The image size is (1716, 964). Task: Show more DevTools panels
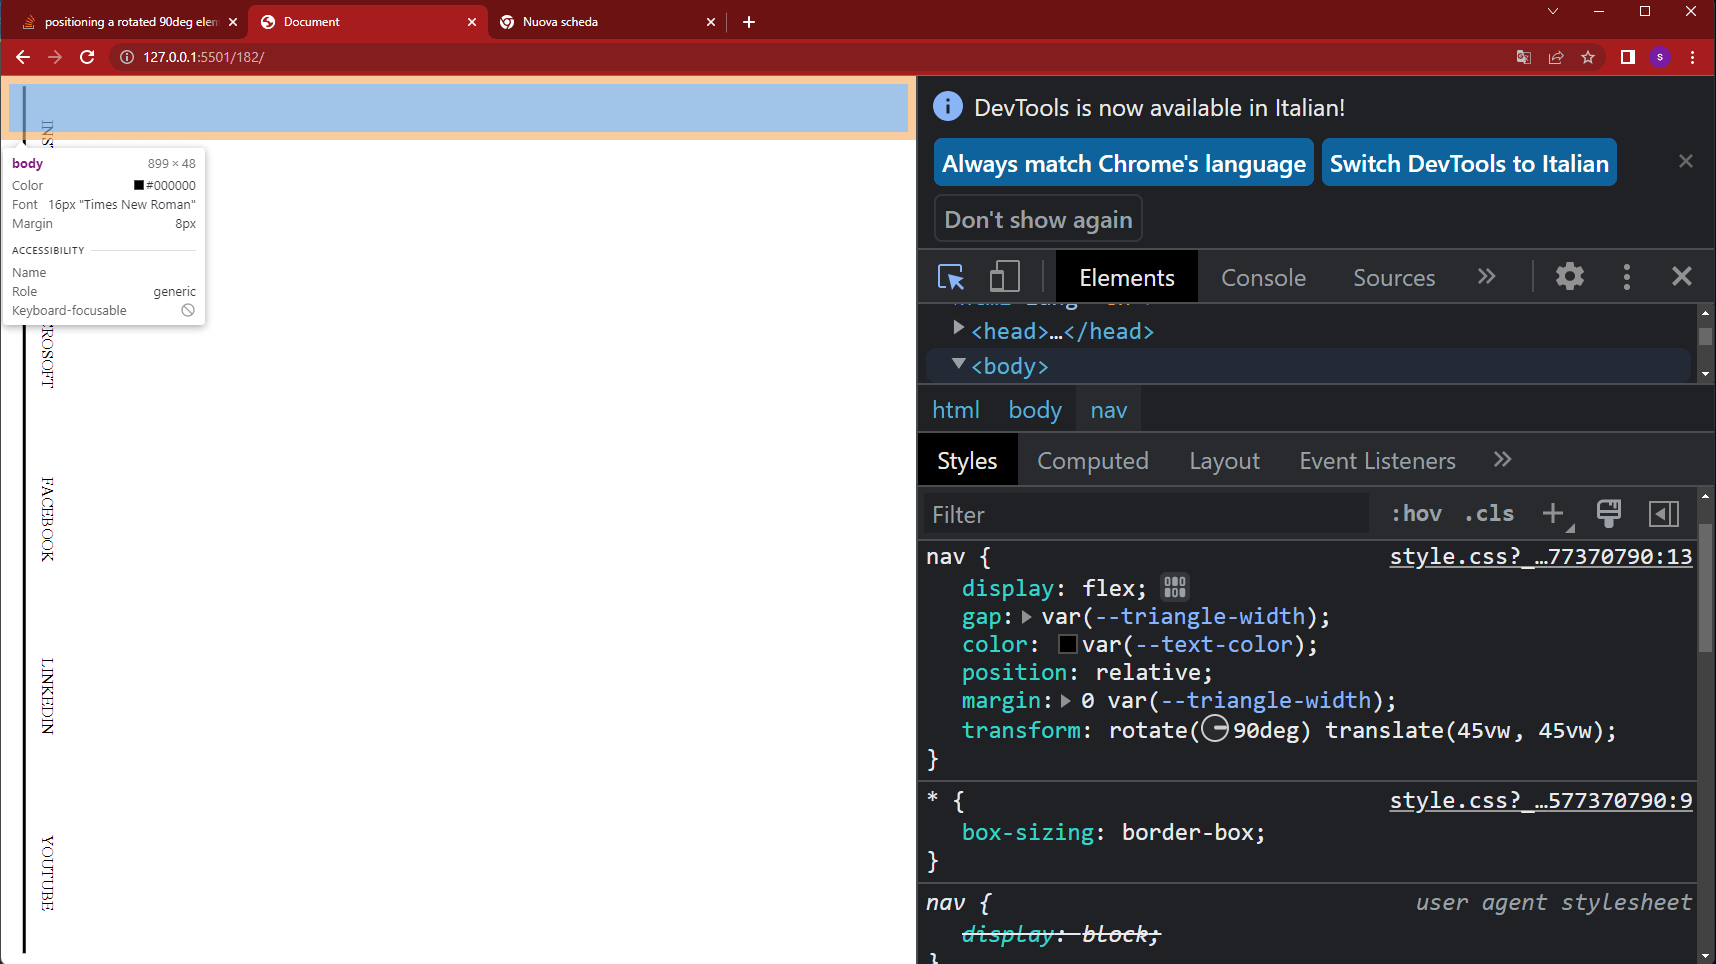(1487, 276)
